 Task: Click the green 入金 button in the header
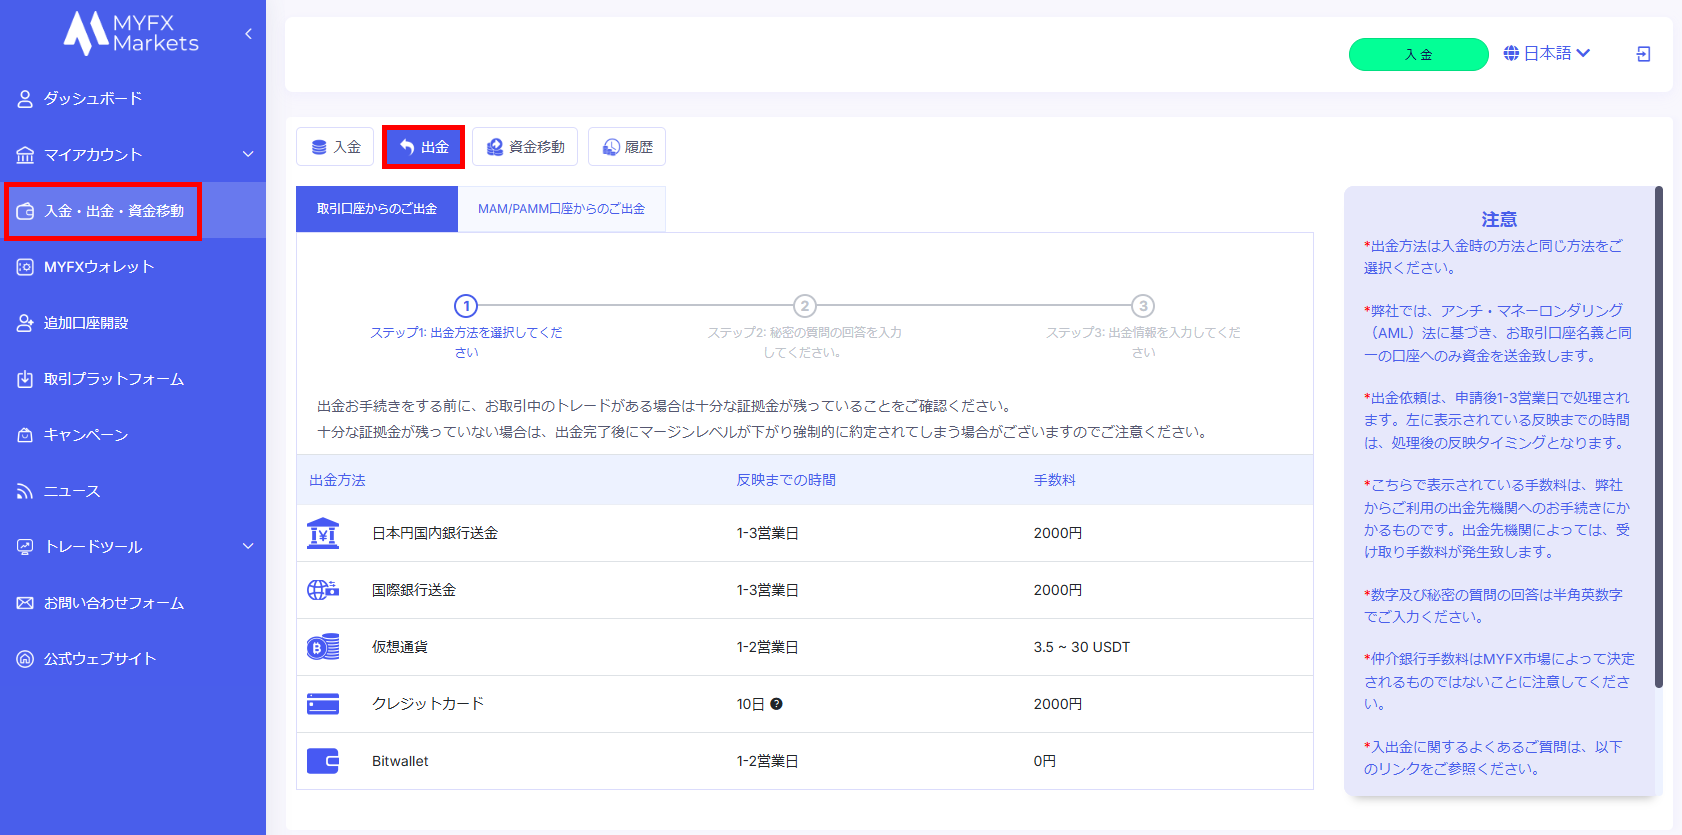coord(1418,54)
